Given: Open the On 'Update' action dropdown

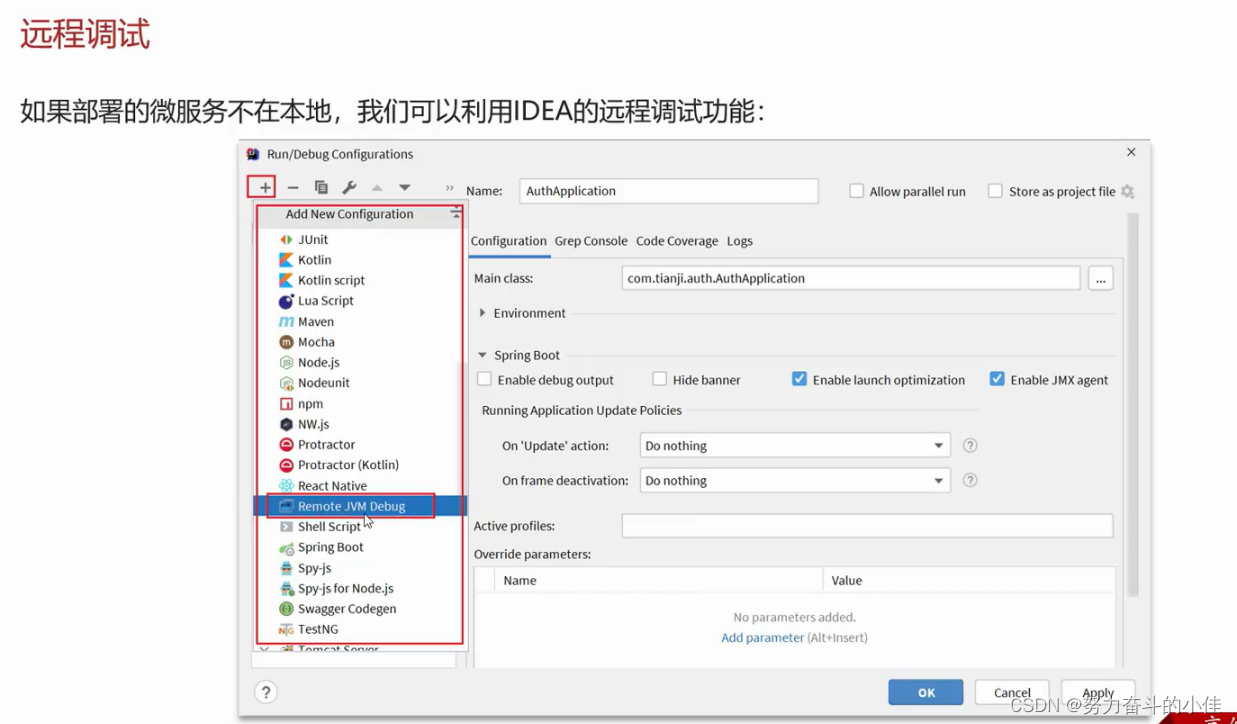Looking at the screenshot, I should click(x=794, y=446).
